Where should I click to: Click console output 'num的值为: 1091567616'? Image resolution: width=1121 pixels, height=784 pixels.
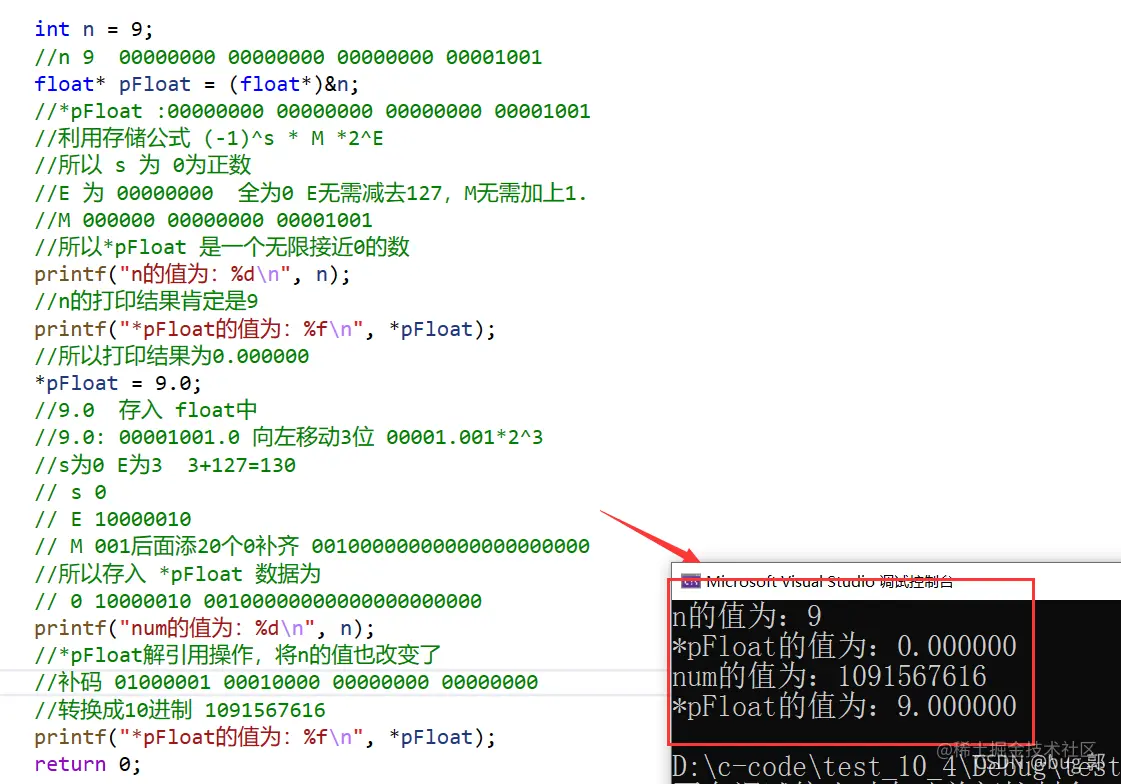829,676
